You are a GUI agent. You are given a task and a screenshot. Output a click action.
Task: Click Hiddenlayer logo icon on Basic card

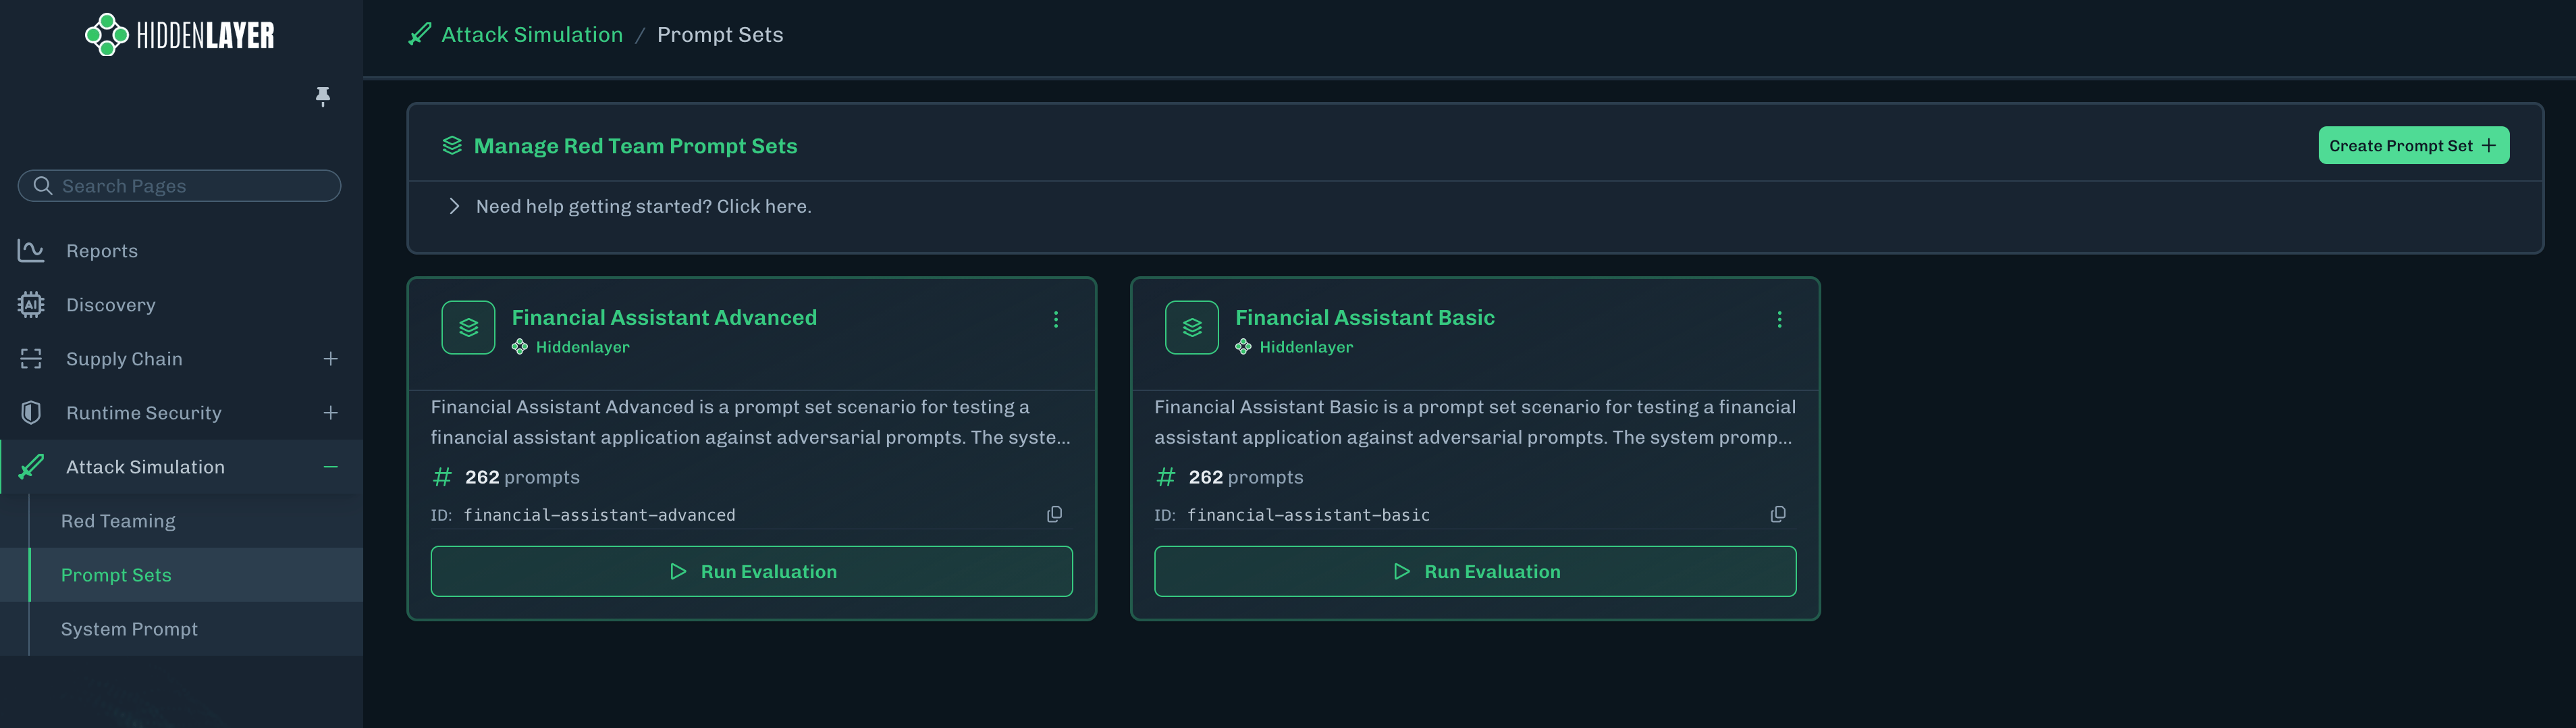(1243, 346)
